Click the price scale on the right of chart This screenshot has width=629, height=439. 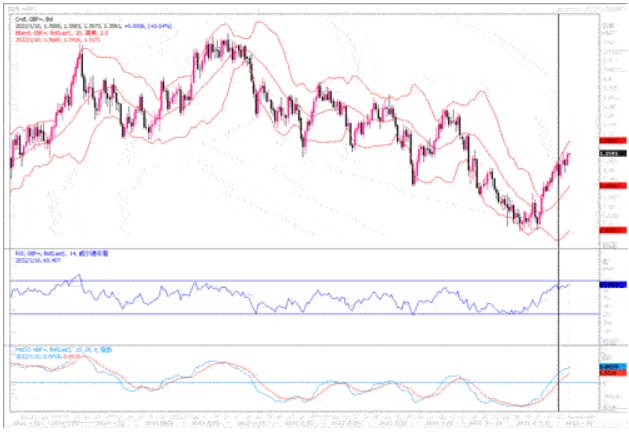coord(607,80)
